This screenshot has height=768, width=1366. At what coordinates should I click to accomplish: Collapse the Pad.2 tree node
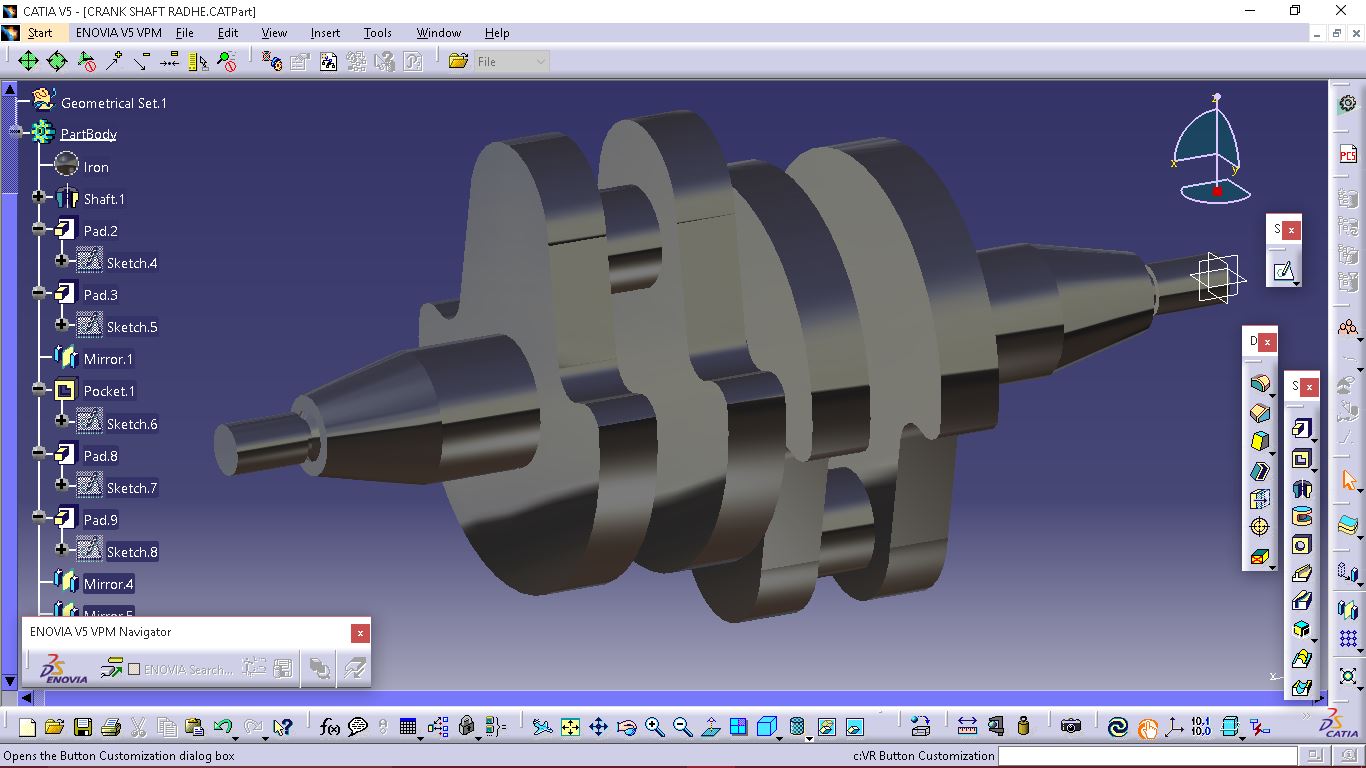39,230
